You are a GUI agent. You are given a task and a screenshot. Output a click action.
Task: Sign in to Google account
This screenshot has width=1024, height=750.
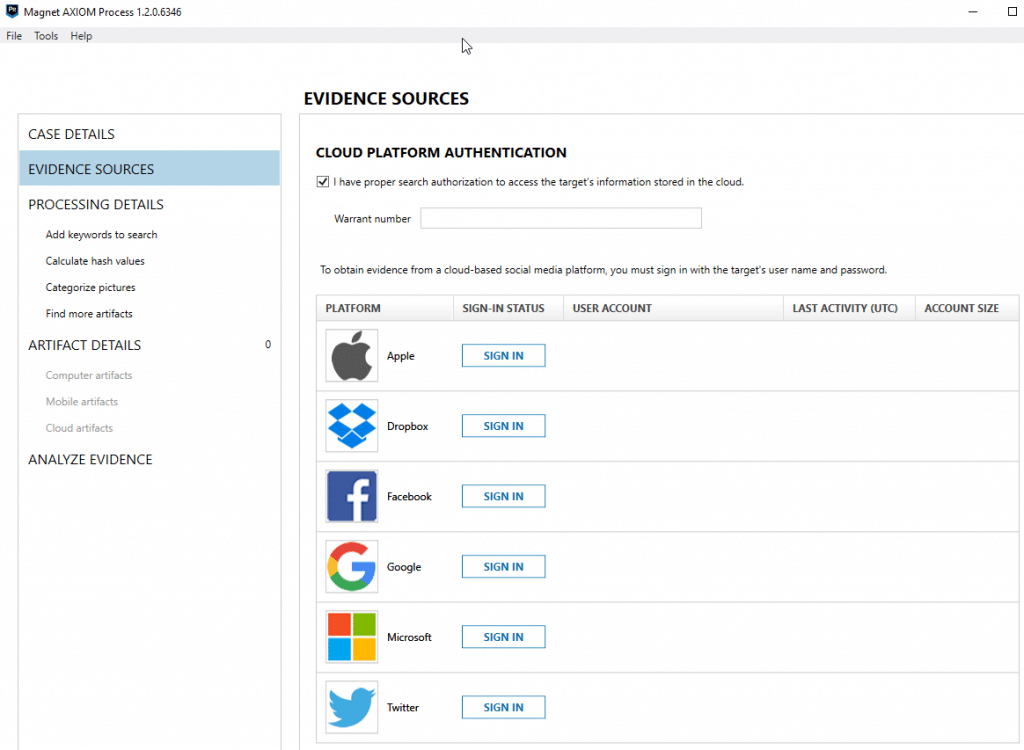504,566
